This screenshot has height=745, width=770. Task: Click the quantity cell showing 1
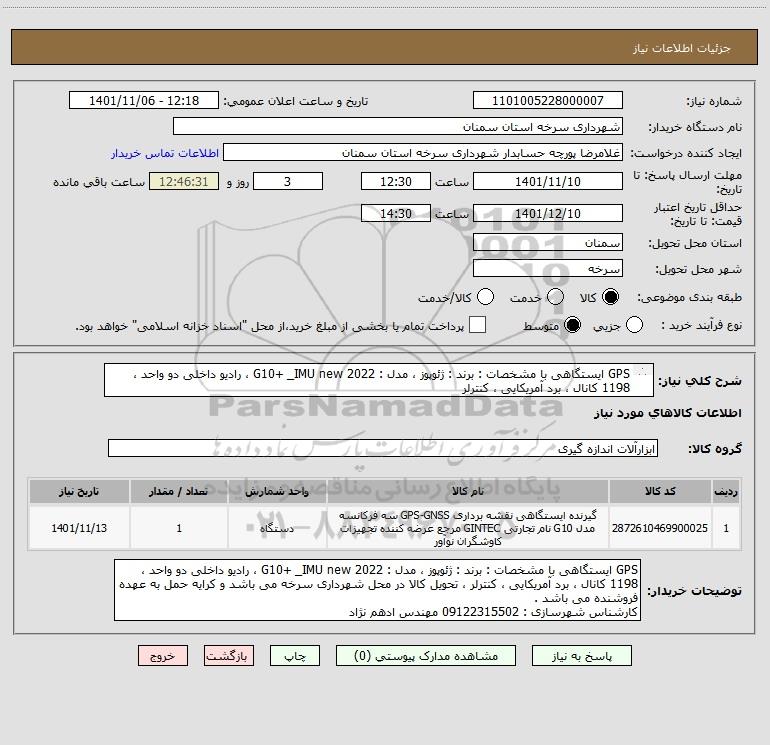point(179,528)
